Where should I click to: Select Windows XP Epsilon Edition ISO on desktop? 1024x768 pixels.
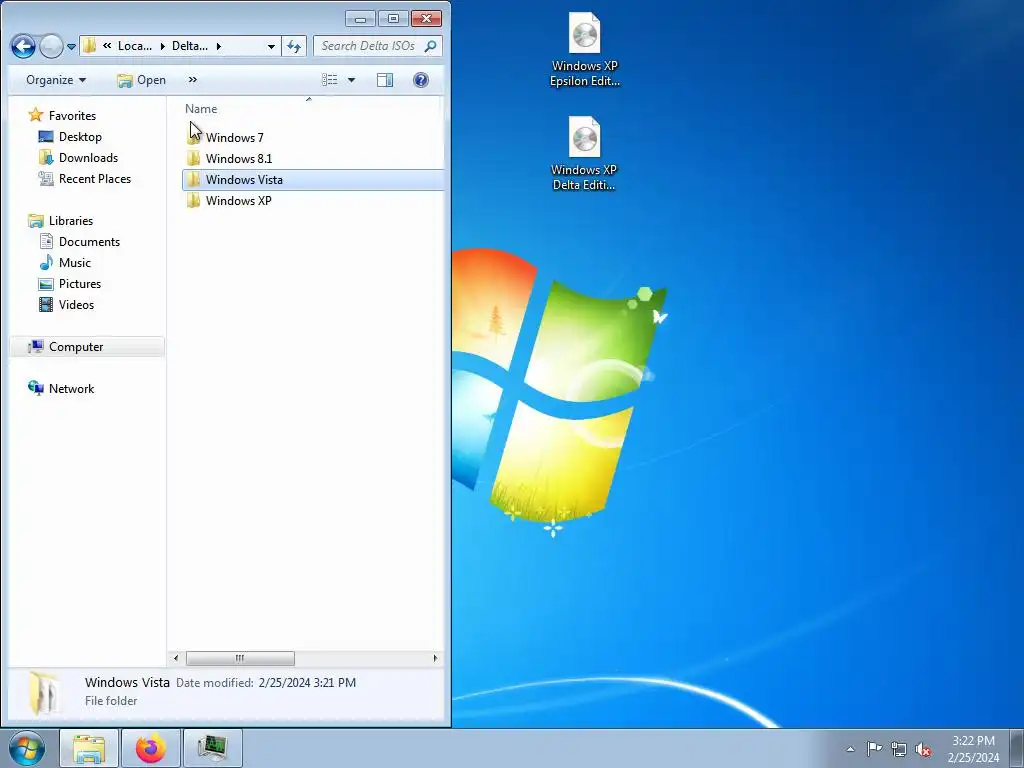pos(584,50)
